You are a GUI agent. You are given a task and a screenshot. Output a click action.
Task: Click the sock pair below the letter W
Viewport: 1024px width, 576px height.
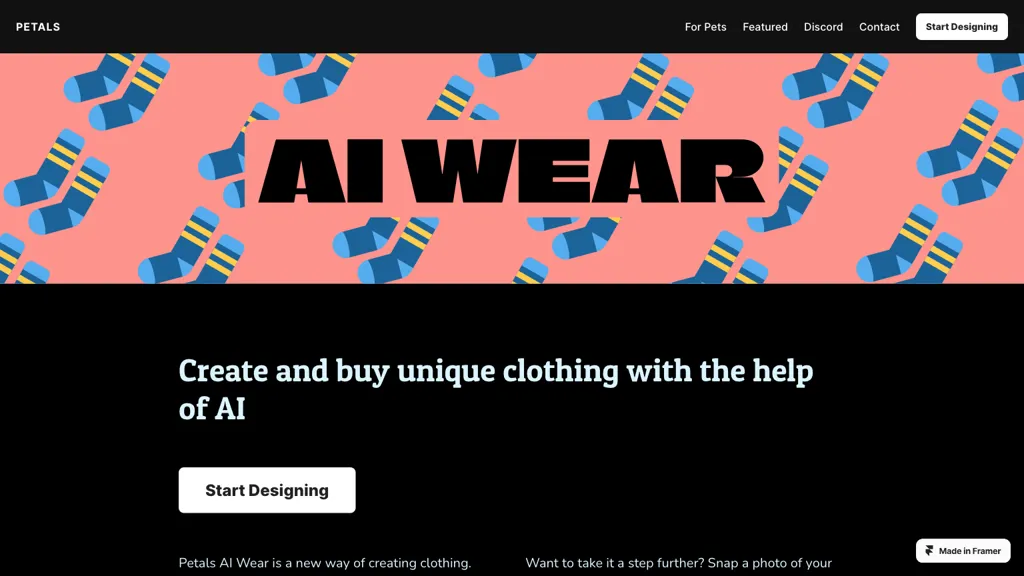point(385,249)
